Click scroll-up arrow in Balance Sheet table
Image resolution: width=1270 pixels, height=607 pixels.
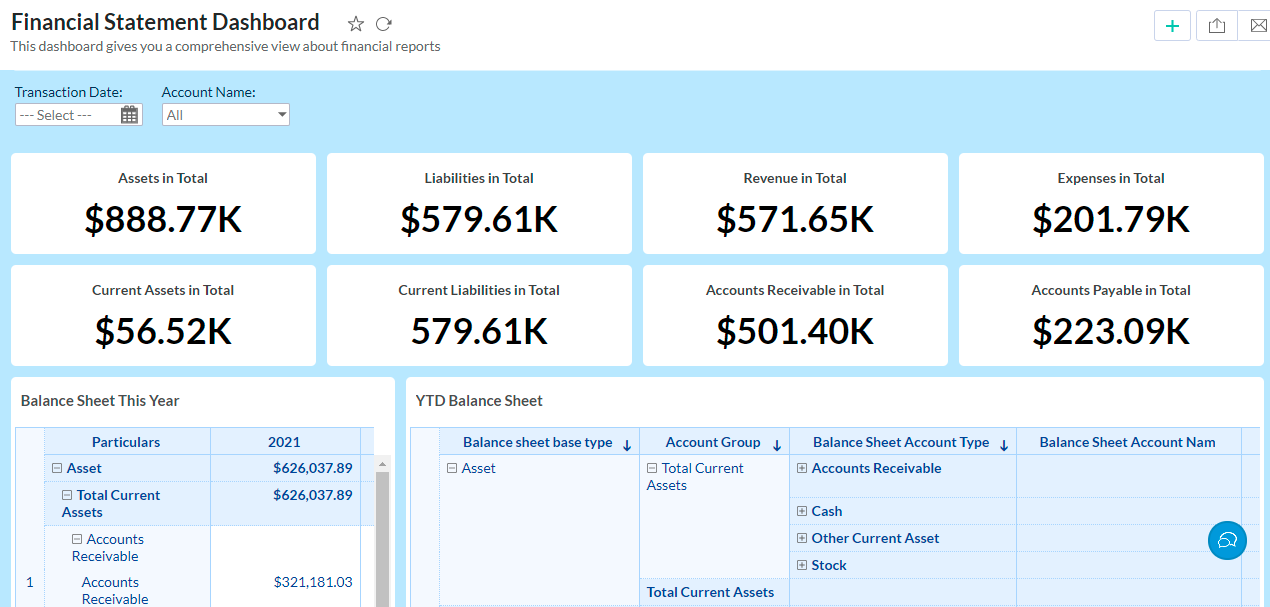tap(382, 464)
